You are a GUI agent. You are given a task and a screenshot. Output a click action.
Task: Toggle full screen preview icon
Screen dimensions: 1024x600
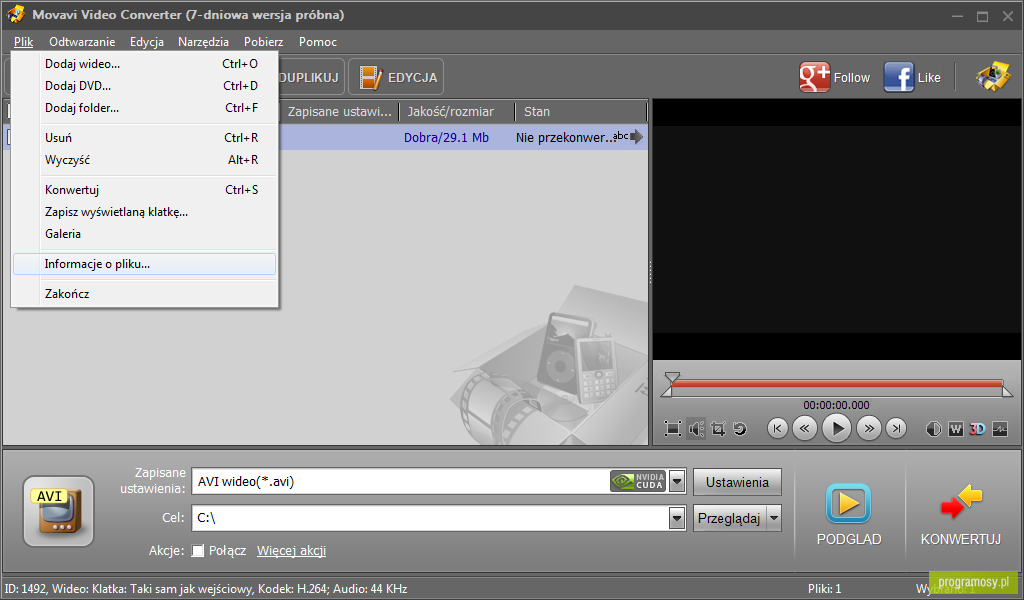point(673,428)
